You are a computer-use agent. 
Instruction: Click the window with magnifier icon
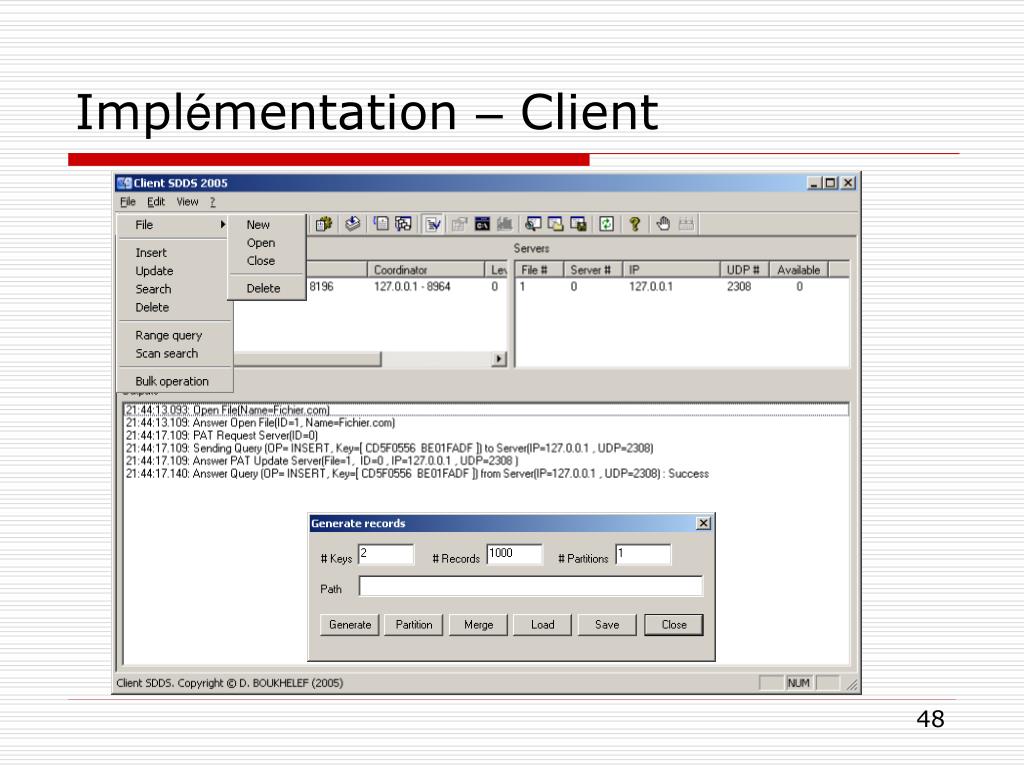click(534, 224)
